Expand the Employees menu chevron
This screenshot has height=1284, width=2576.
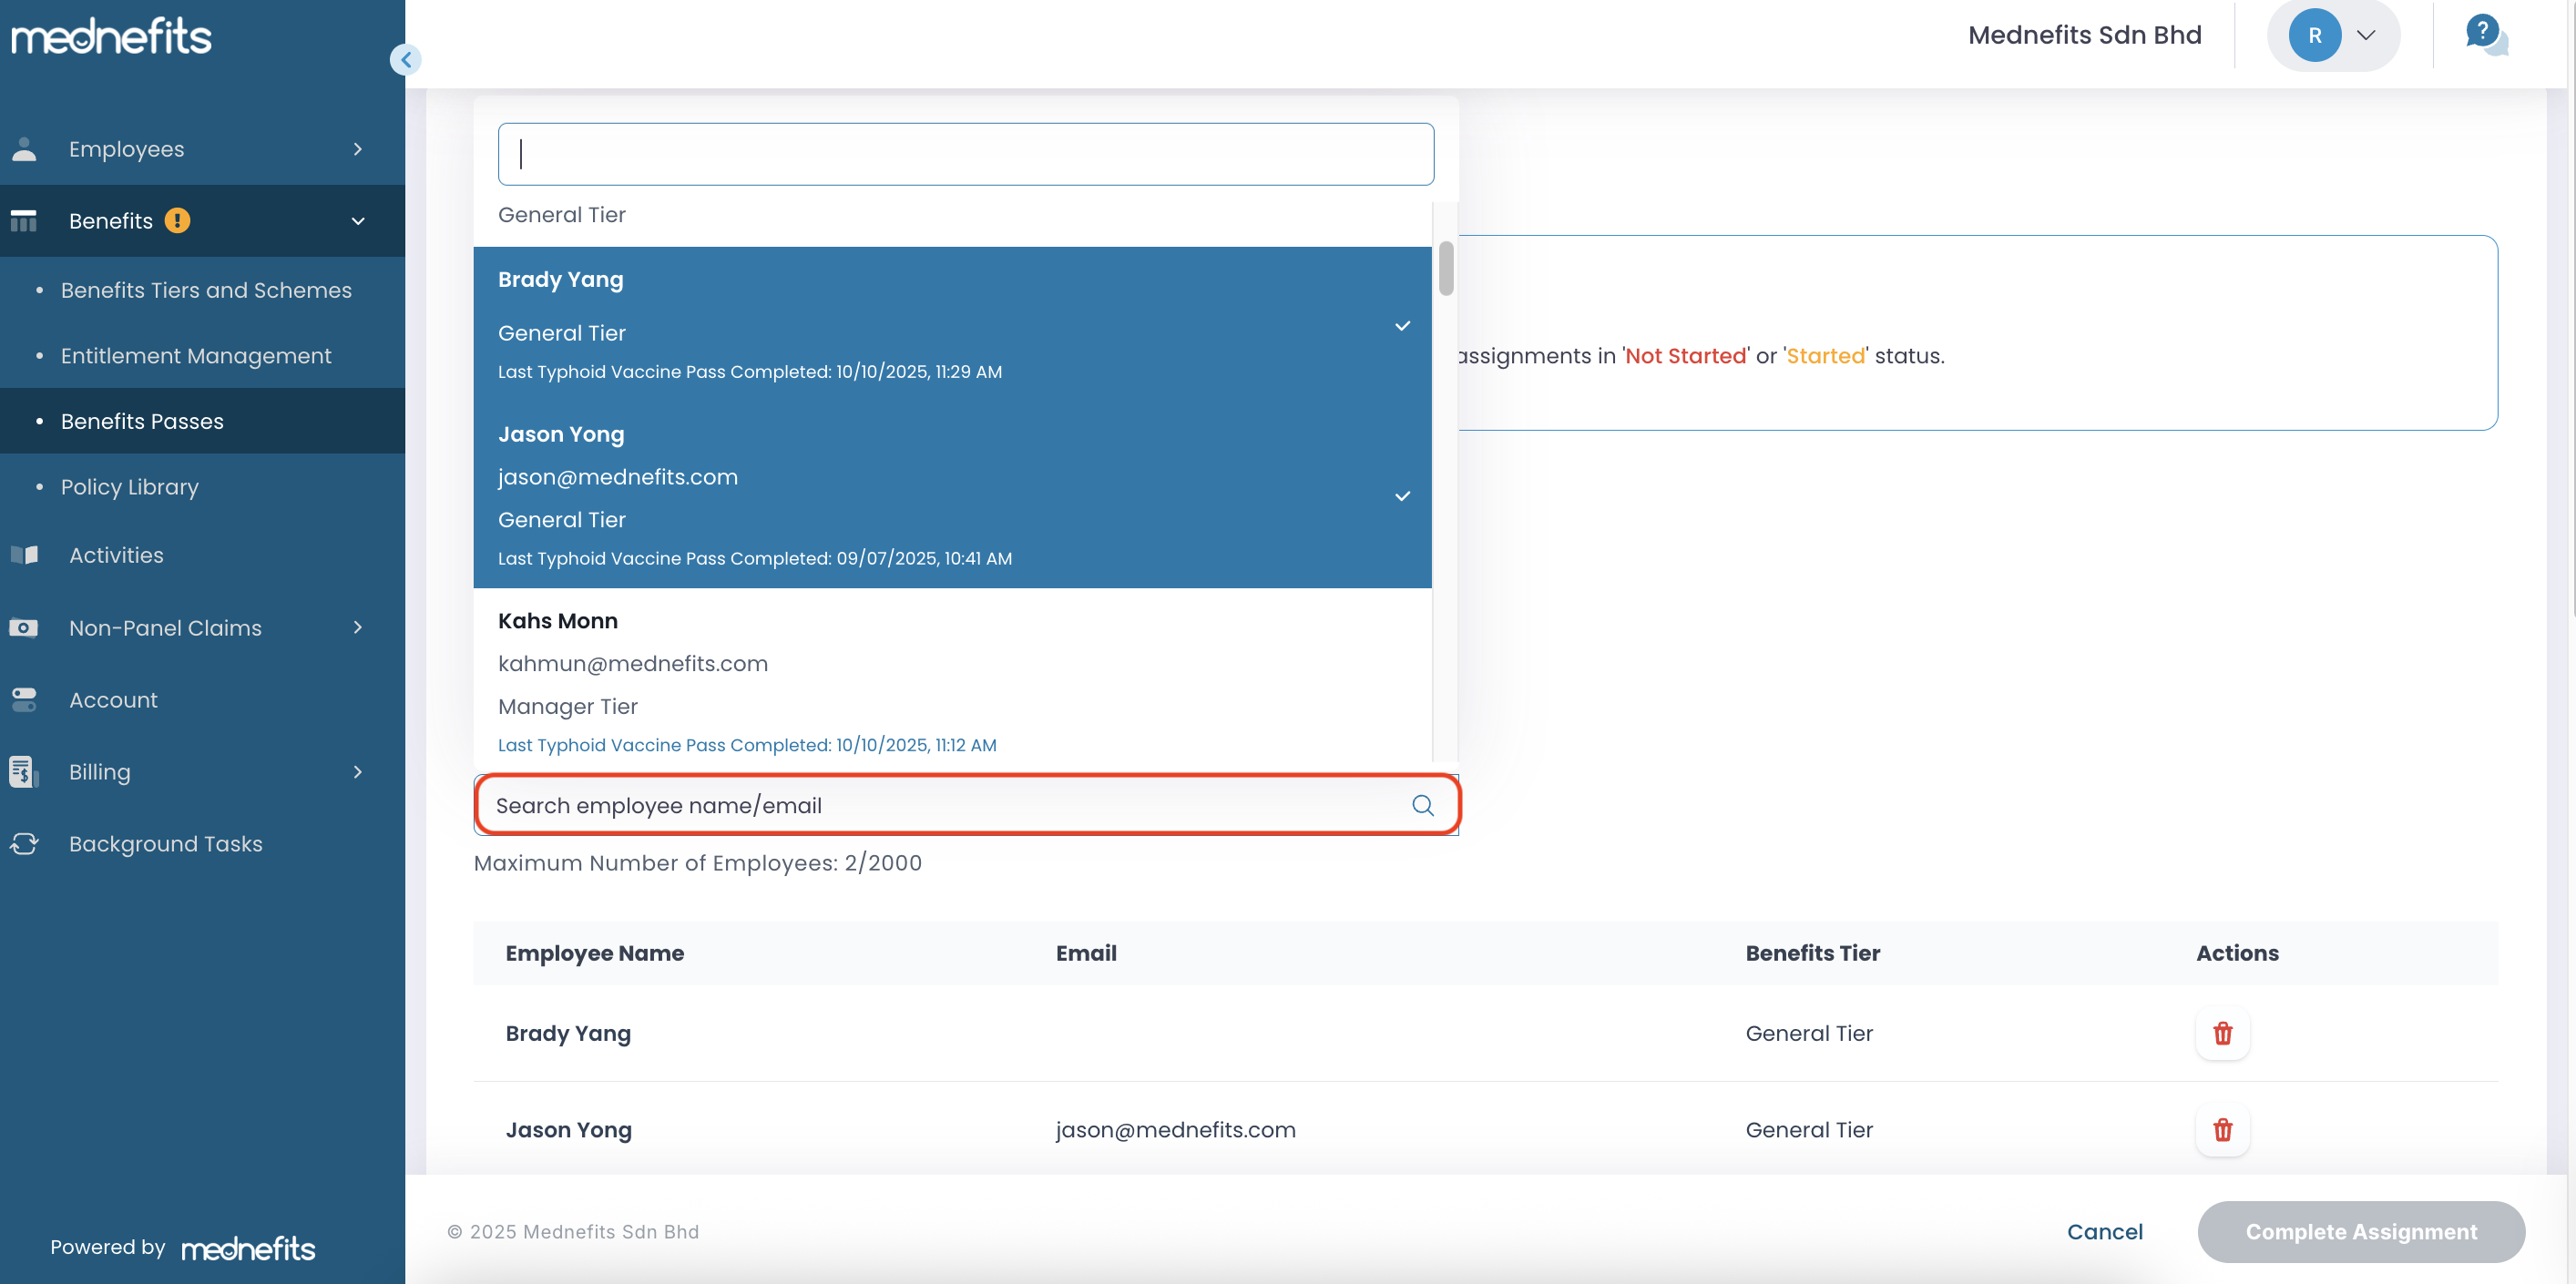tap(357, 149)
